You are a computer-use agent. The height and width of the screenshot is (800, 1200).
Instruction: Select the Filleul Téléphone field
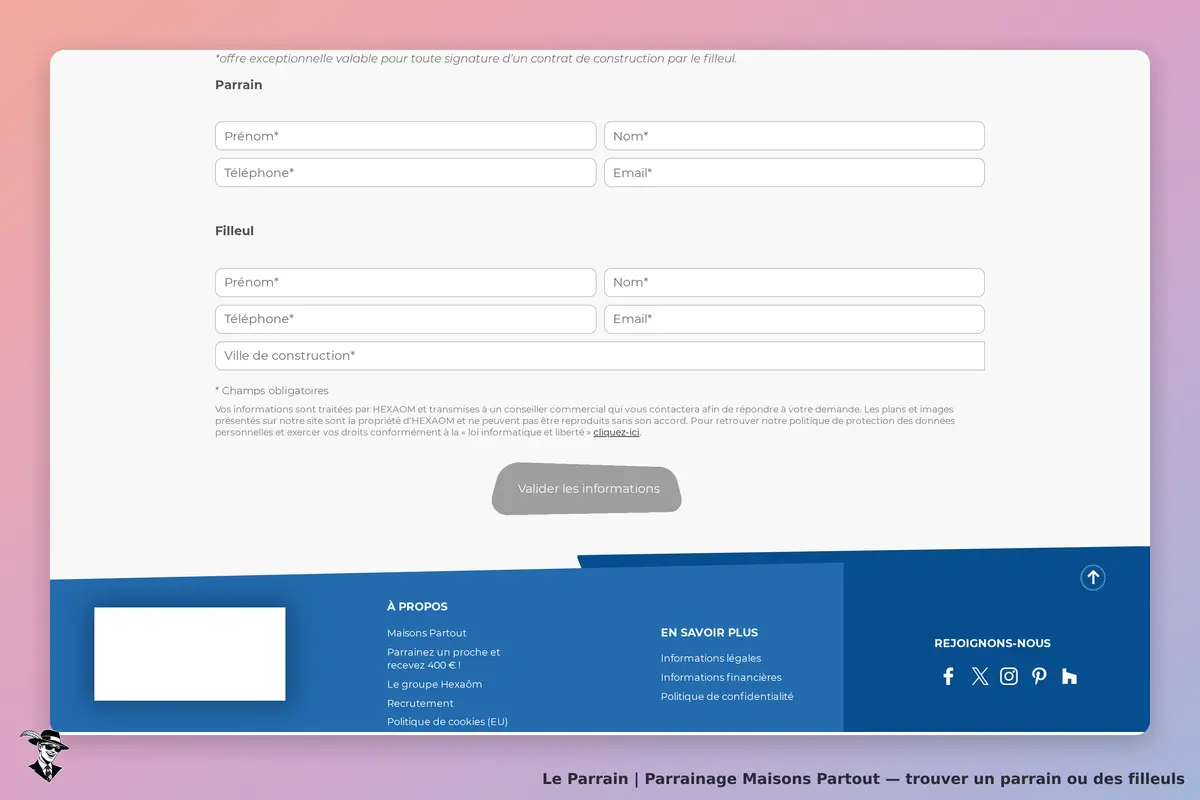coord(405,319)
